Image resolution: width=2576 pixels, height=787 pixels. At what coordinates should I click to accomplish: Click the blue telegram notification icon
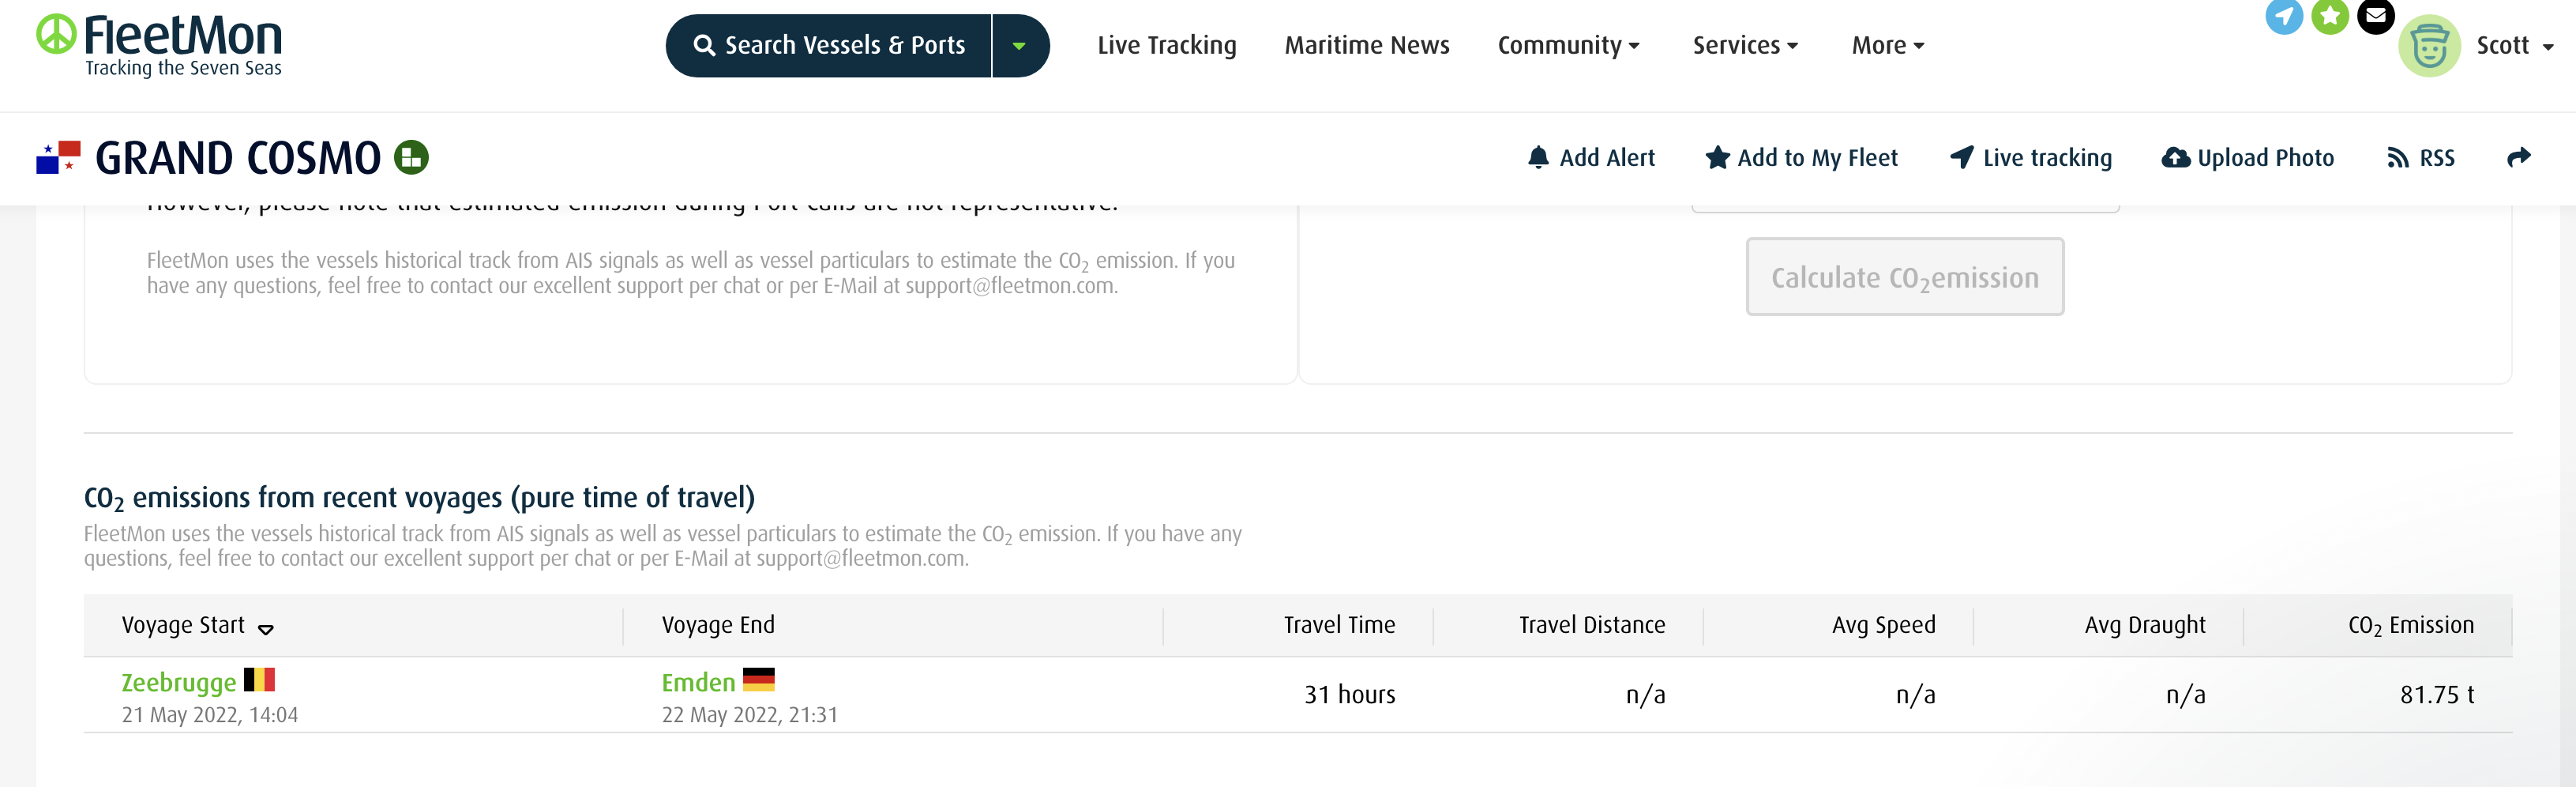click(2284, 16)
